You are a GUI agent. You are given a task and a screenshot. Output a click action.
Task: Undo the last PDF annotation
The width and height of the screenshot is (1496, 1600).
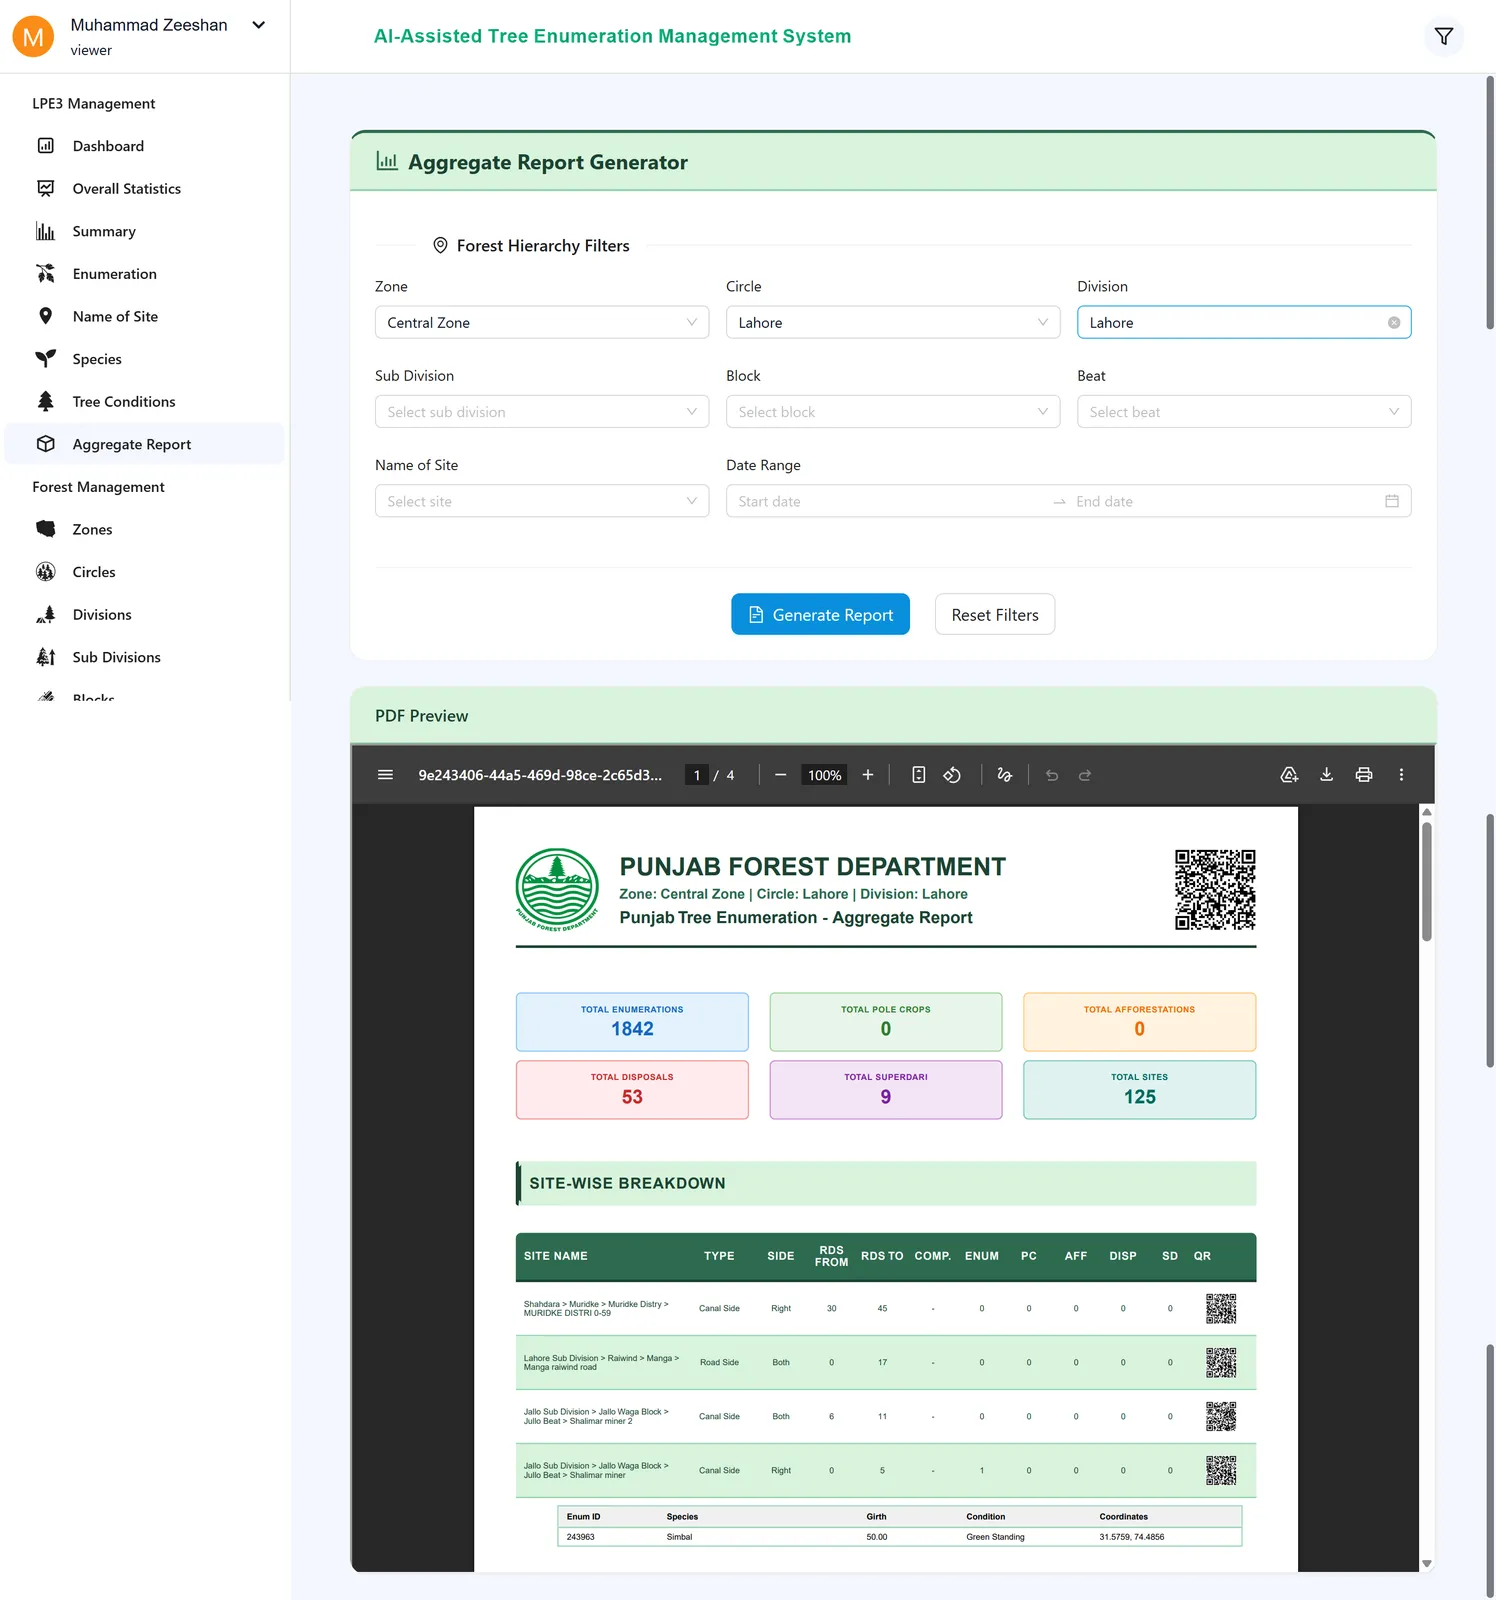point(1052,775)
